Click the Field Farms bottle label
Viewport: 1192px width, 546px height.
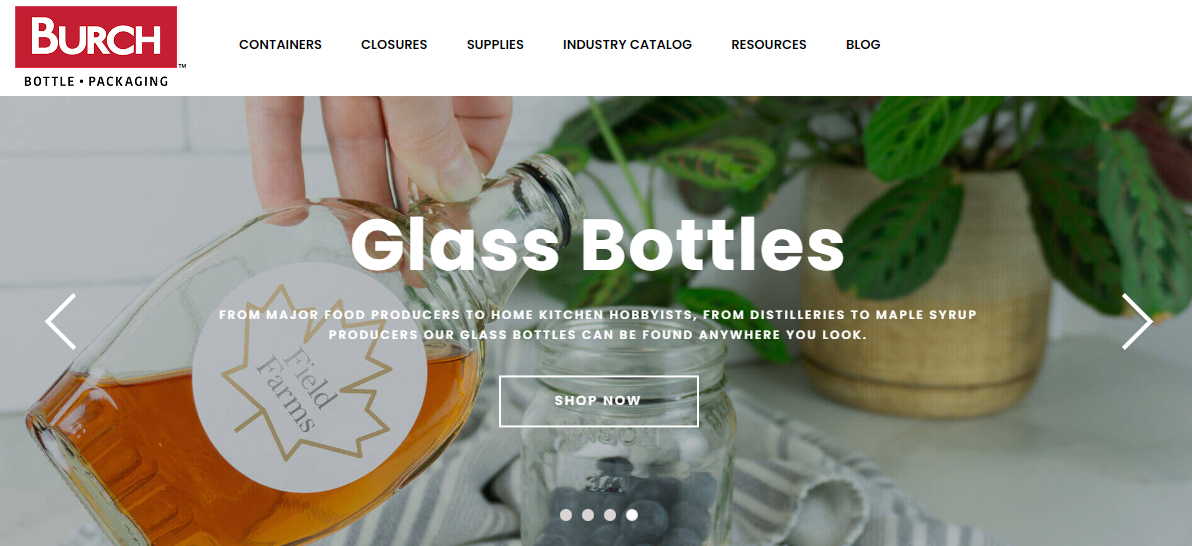[309, 377]
